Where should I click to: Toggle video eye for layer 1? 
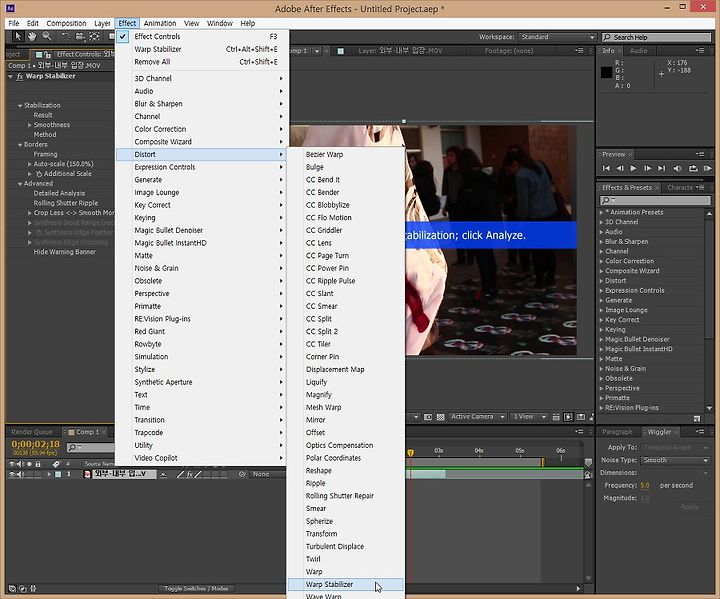pyautogui.click(x=12, y=474)
